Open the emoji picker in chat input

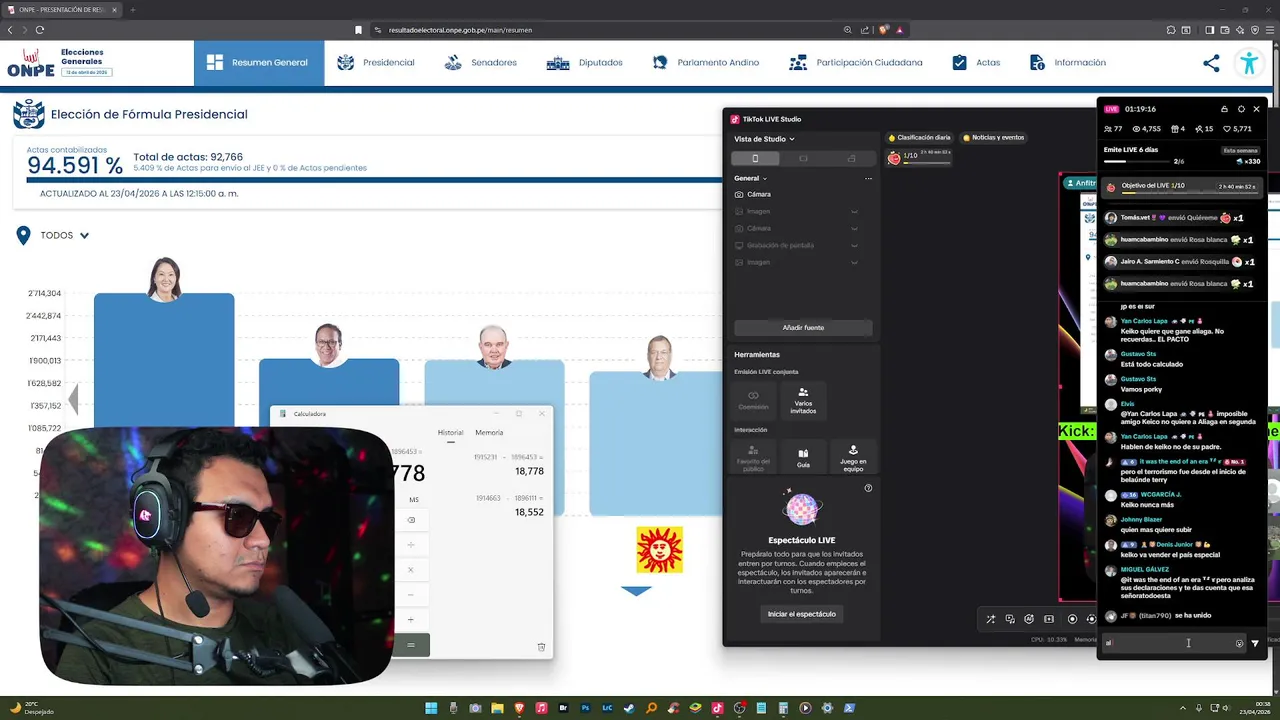click(x=1239, y=643)
